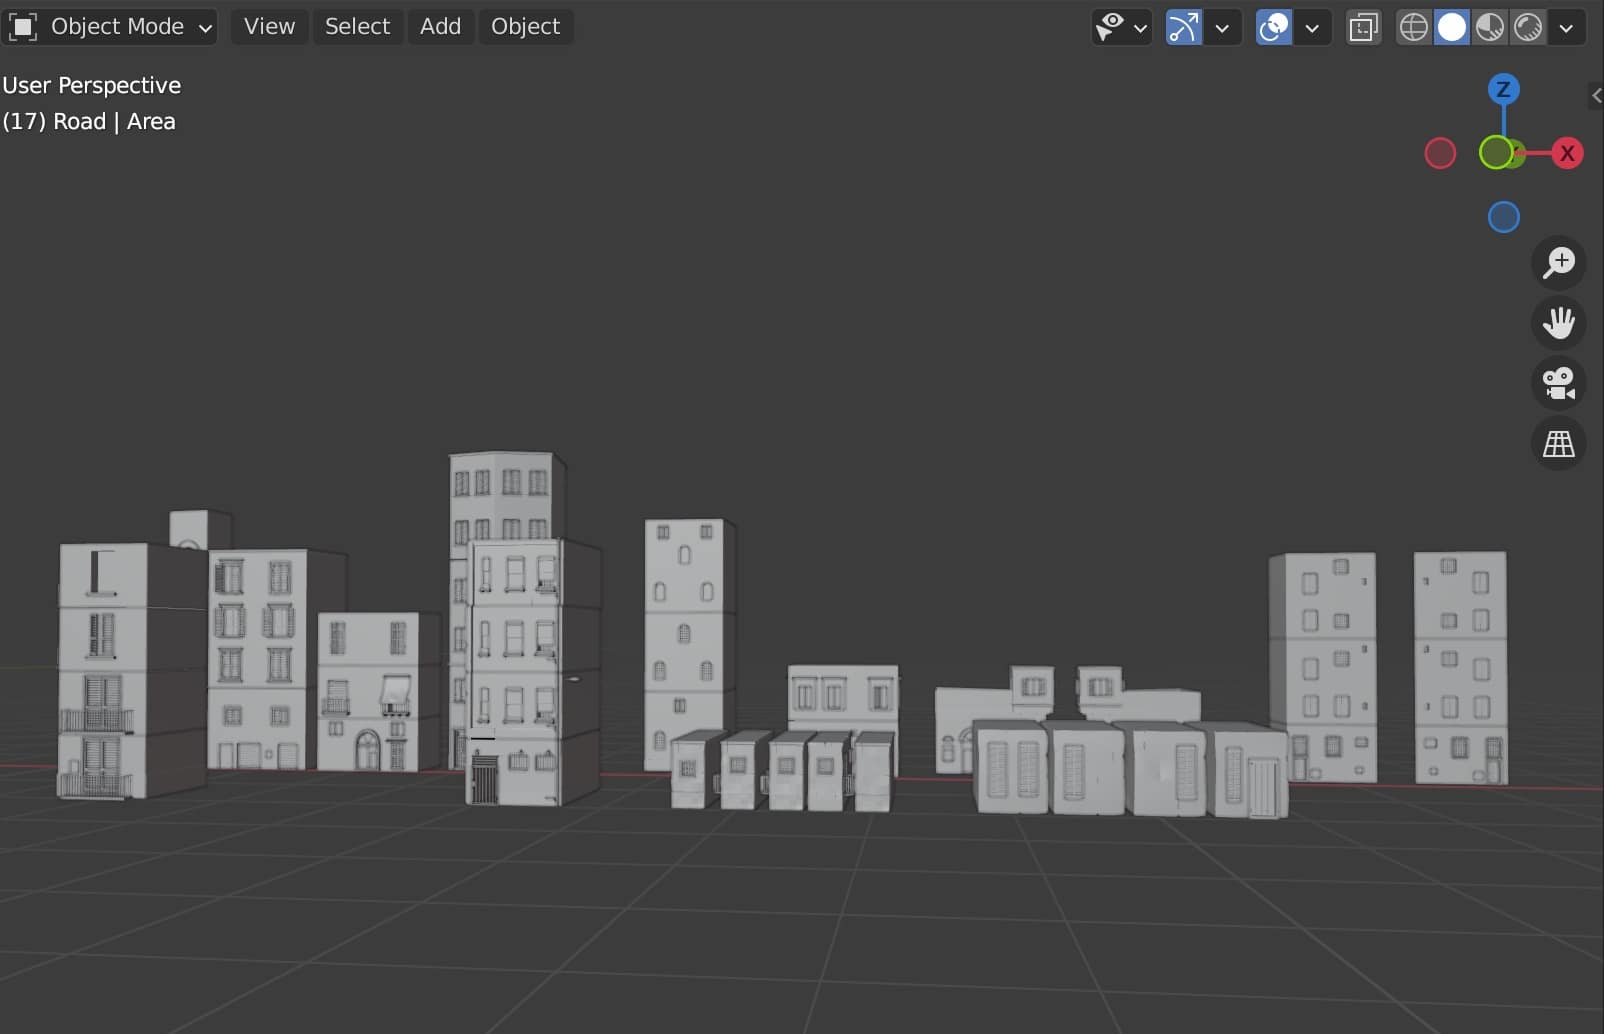Image resolution: width=1604 pixels, height=1034 pixels.
Task: Expand the overlays options dropdown arrow
Action: pos(1312,28)
